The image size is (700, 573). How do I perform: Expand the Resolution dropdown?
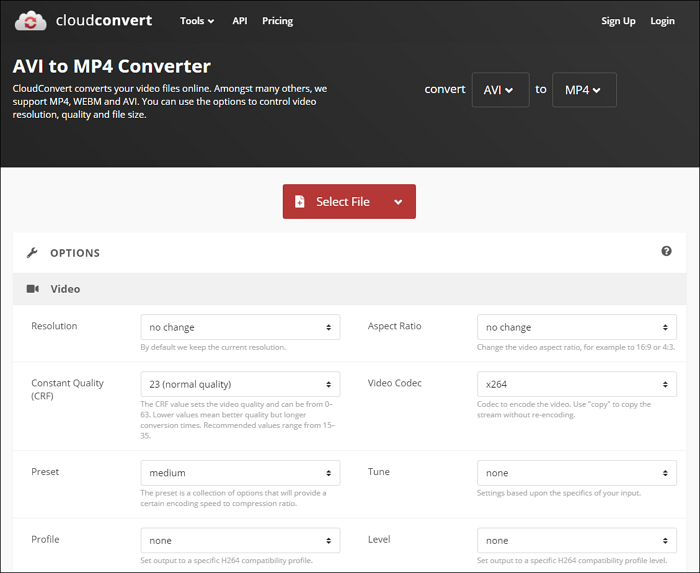tap(240, 327)
